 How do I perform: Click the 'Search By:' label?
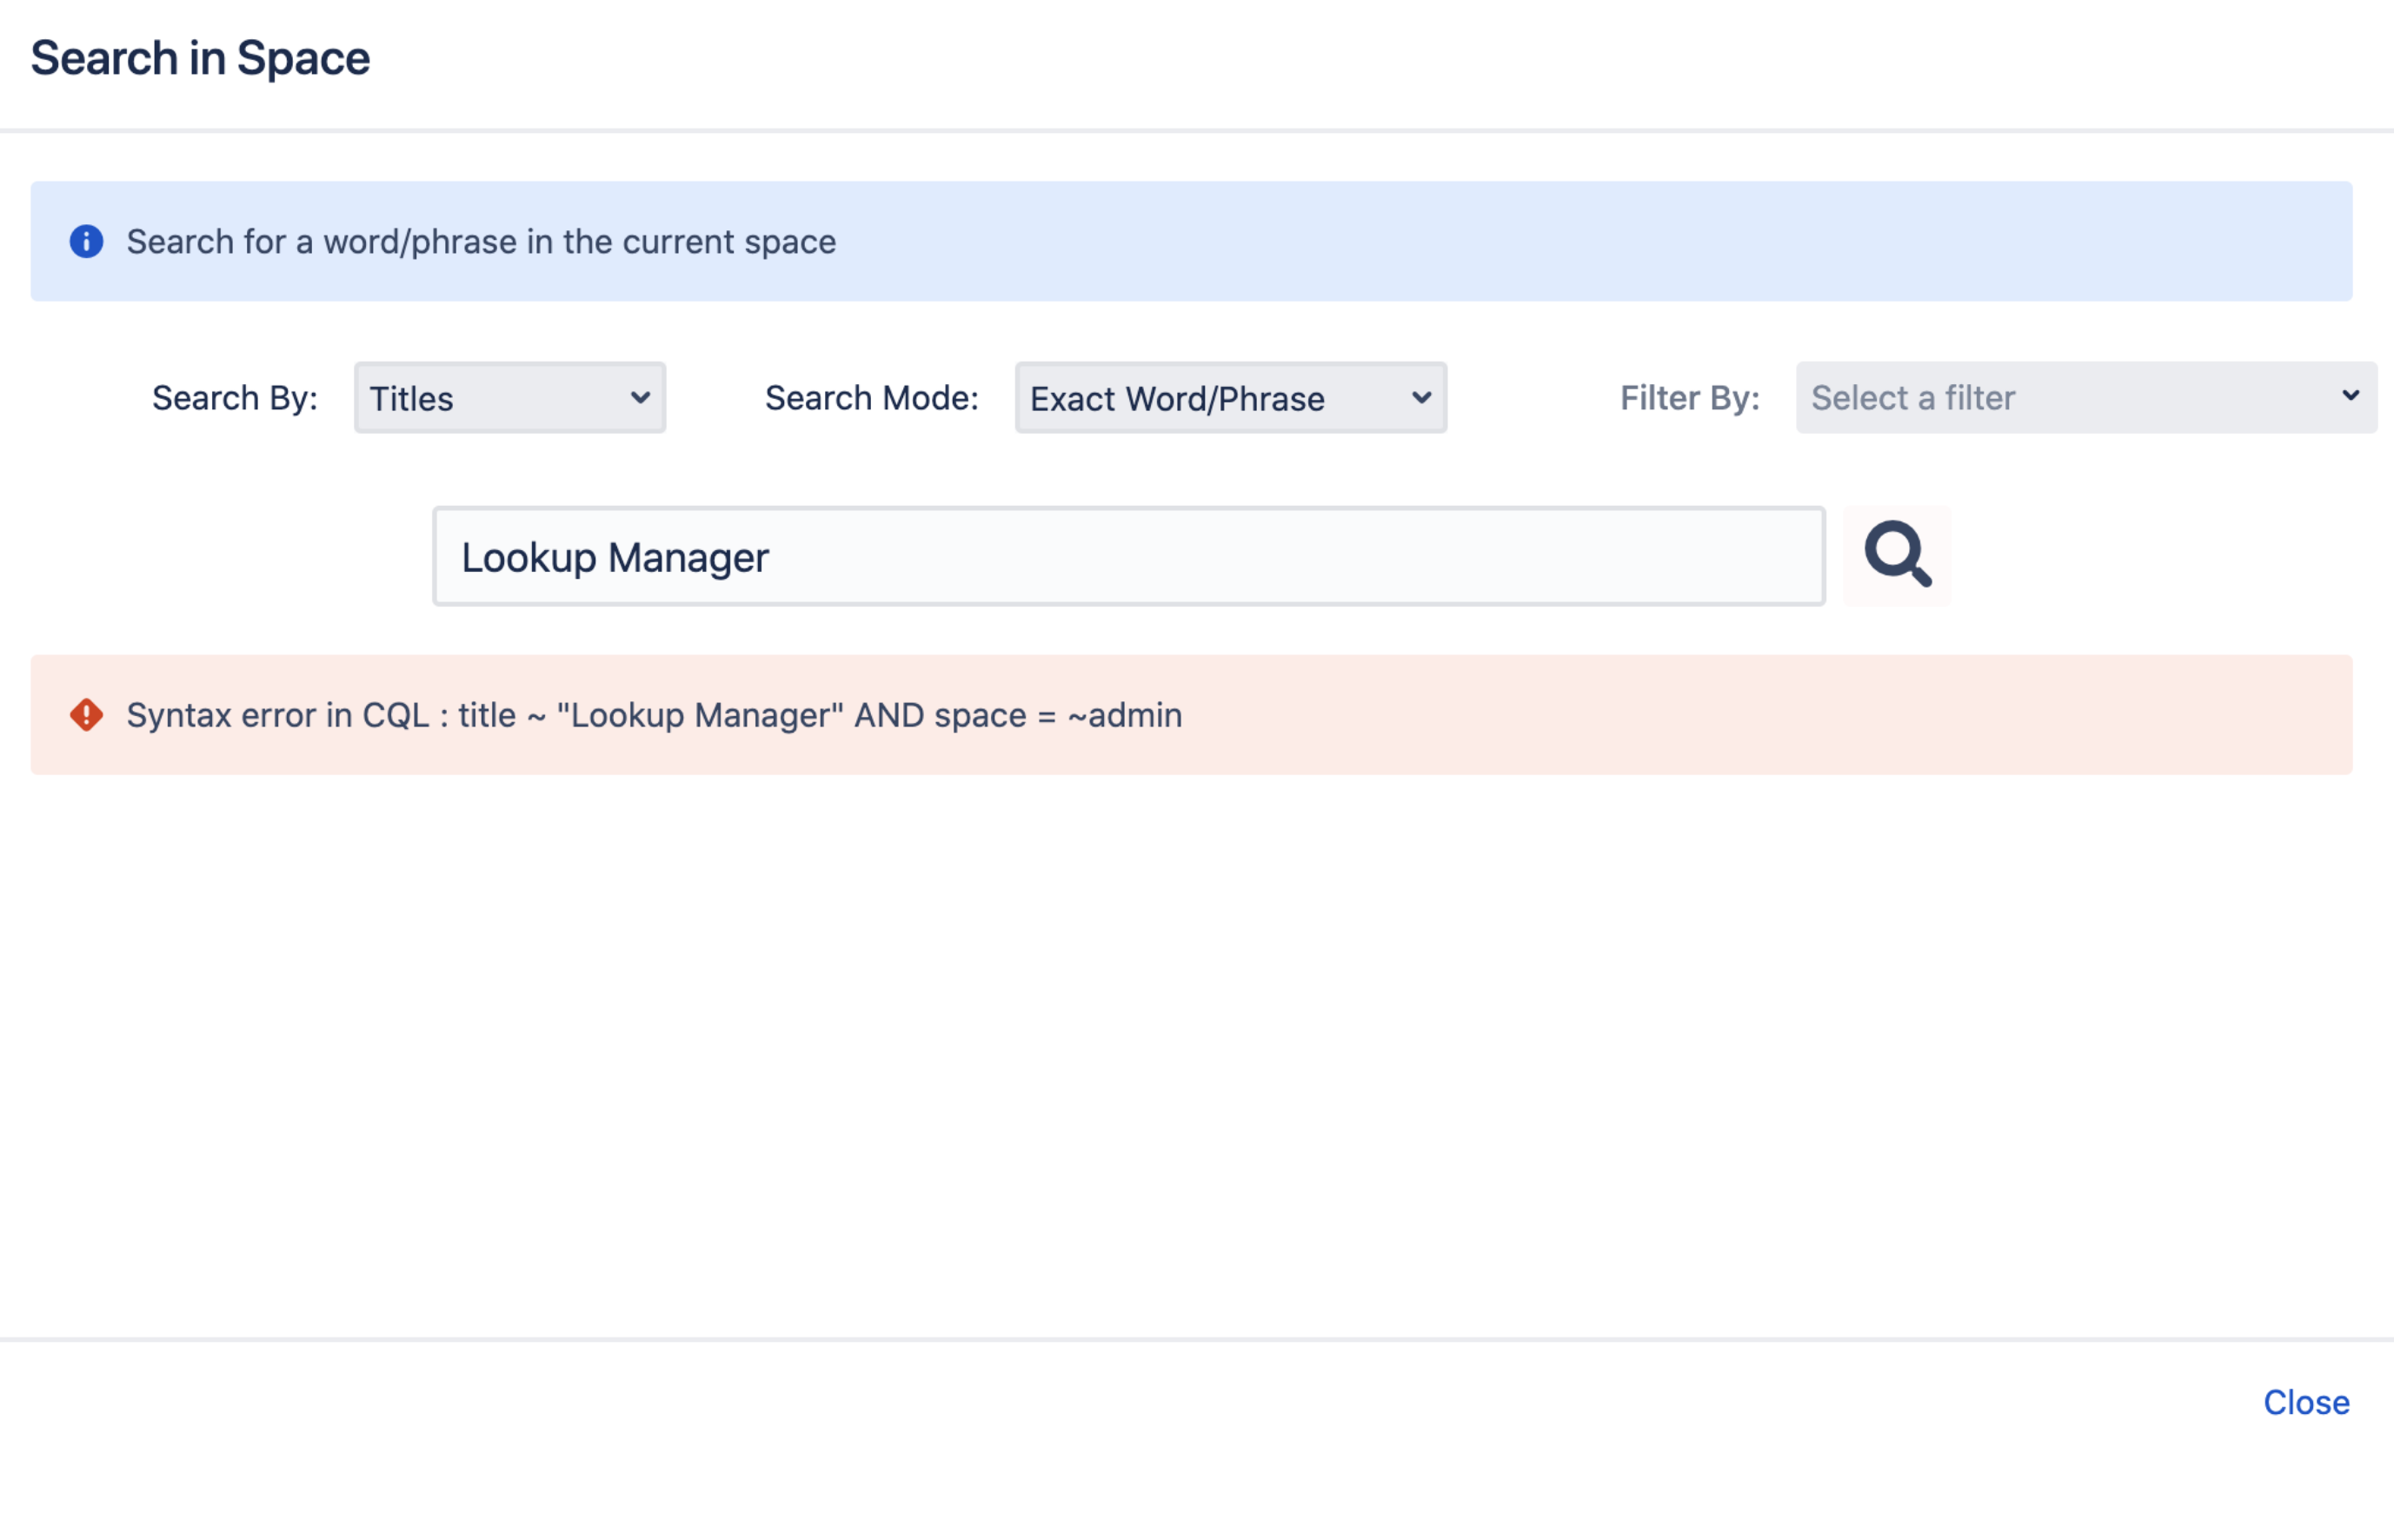coord(234,398)
